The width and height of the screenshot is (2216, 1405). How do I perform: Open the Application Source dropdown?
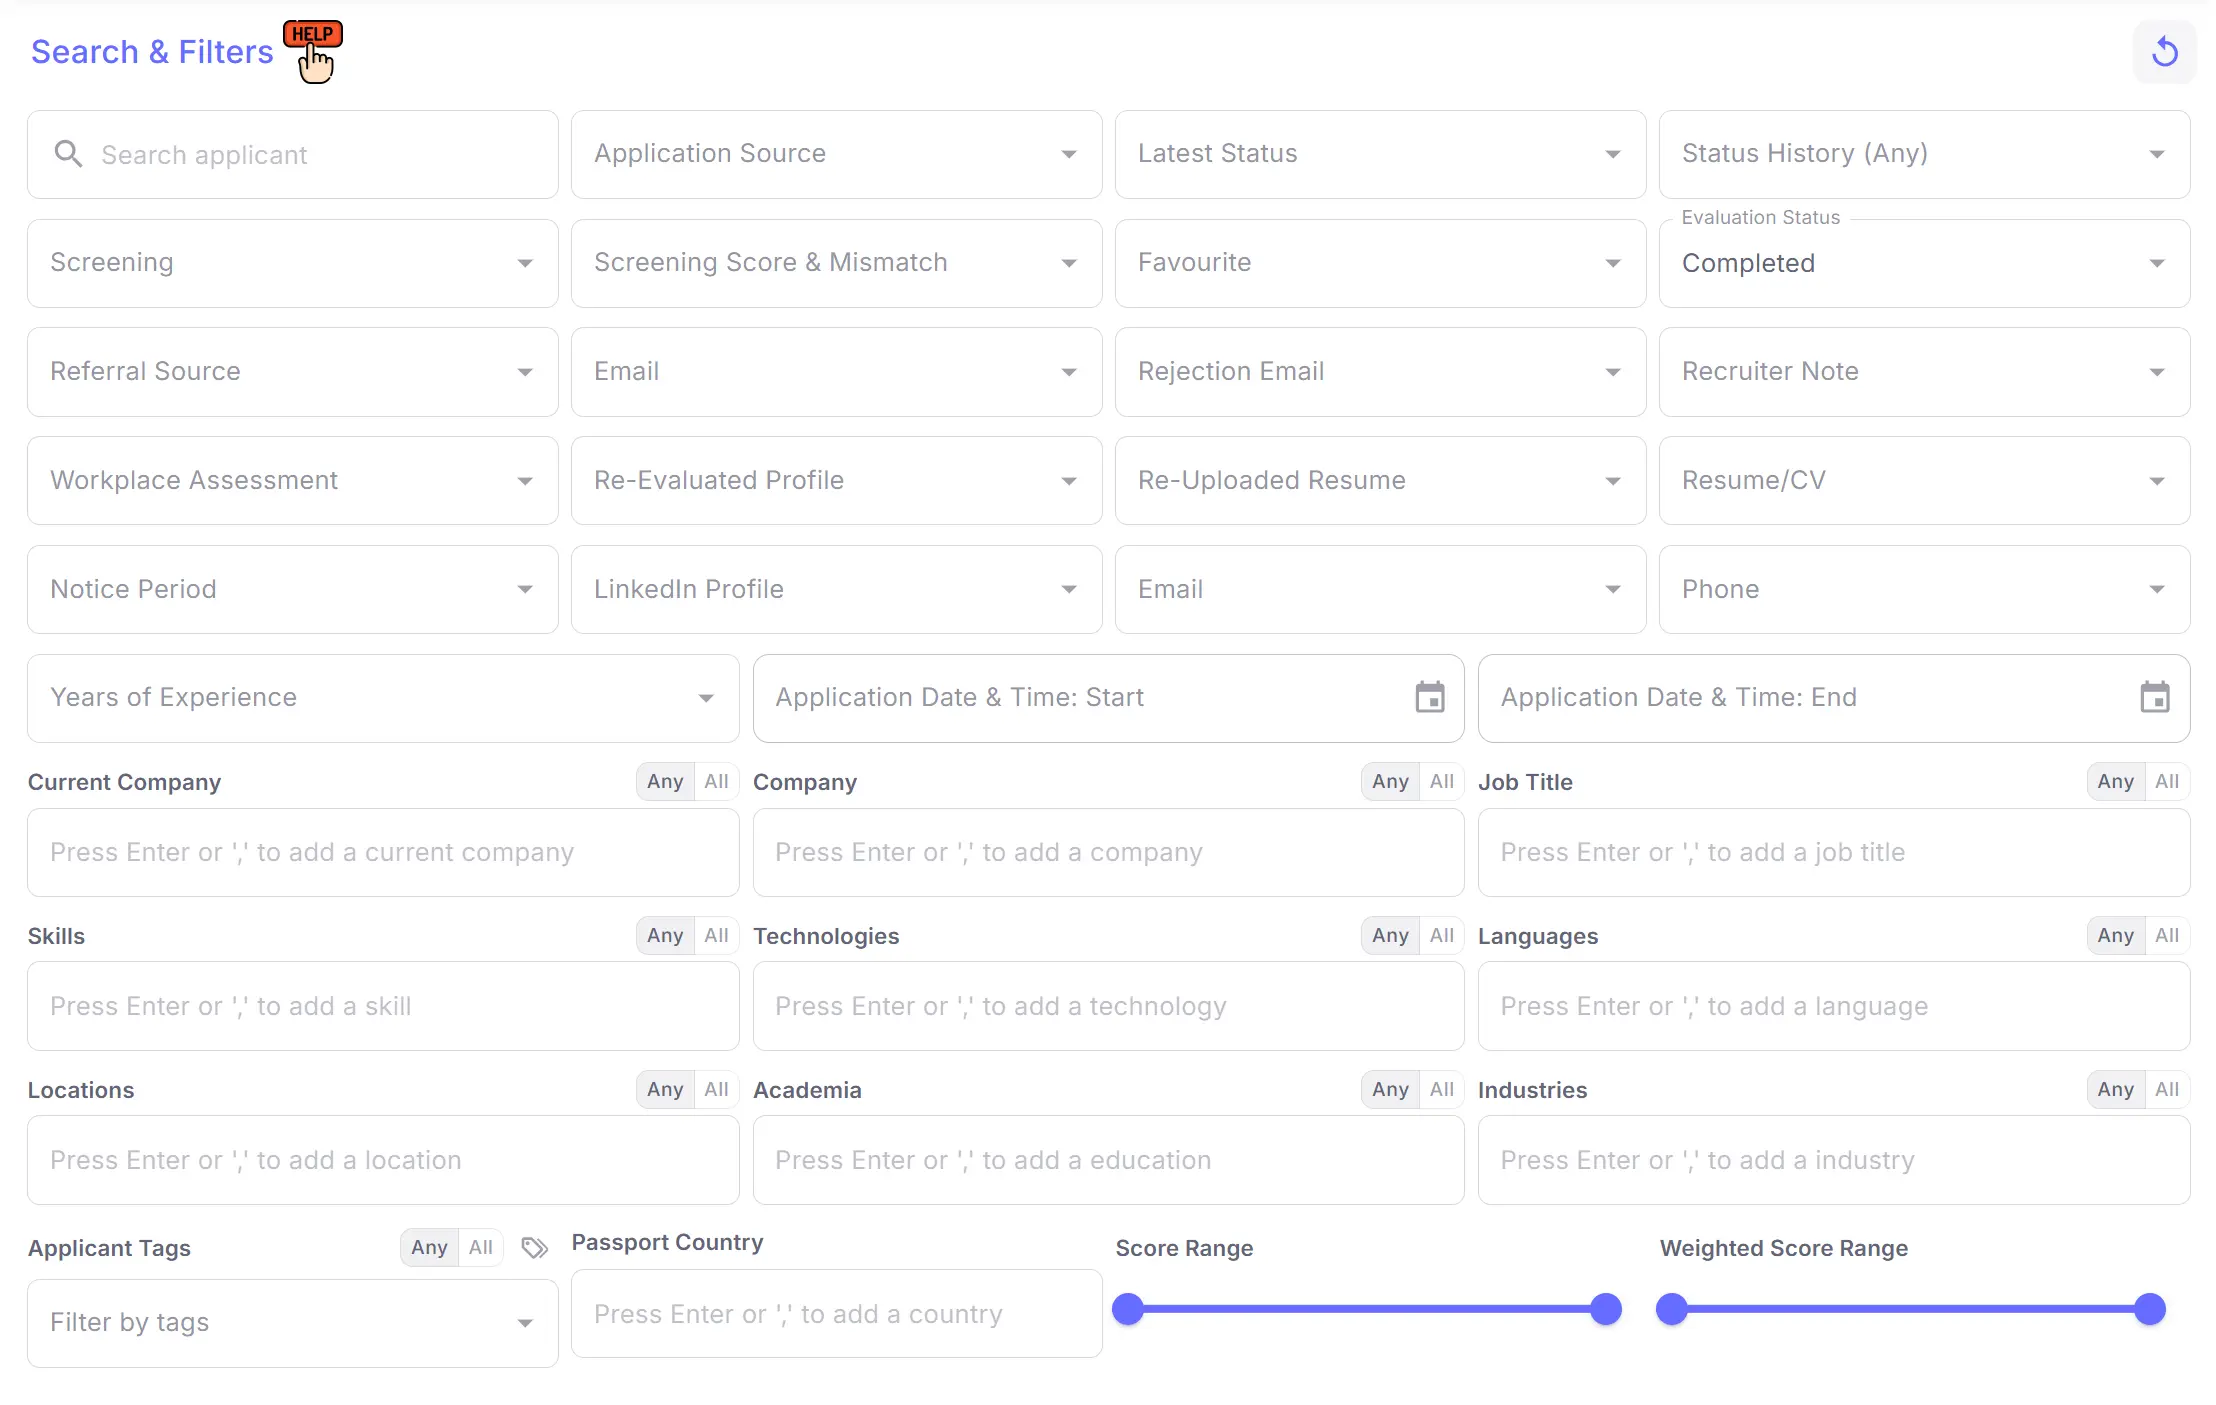pyautogui.click(x=1068, y=155)
